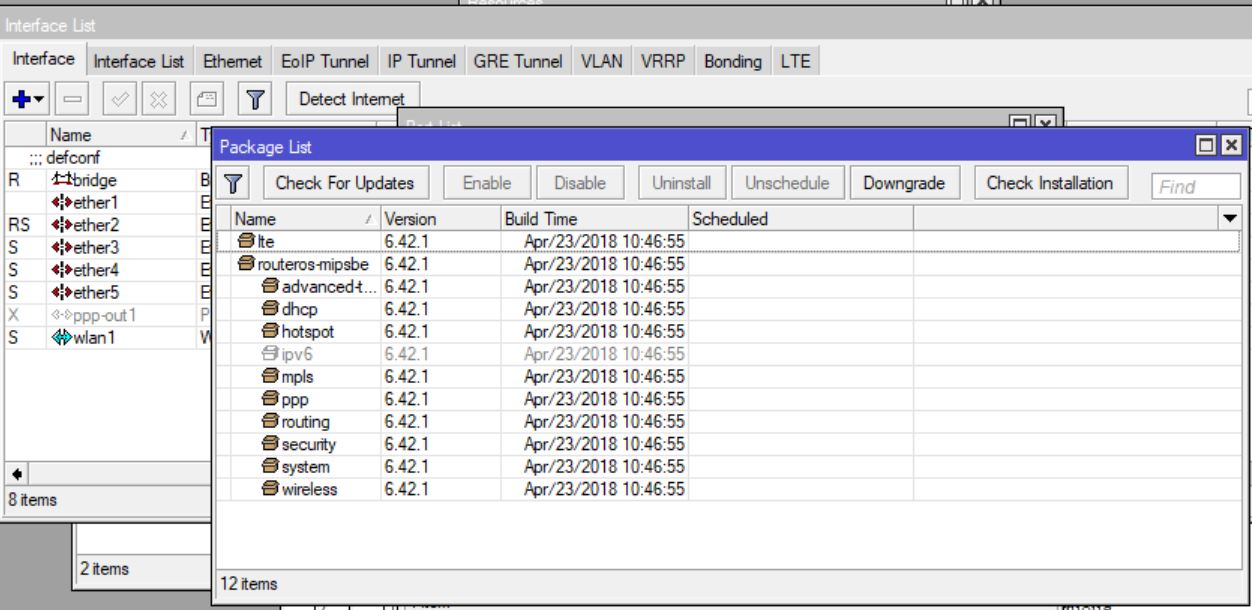Screen dimensions: 1252x610
Task: Click Check For Updates button
Action: click(345, 183)
